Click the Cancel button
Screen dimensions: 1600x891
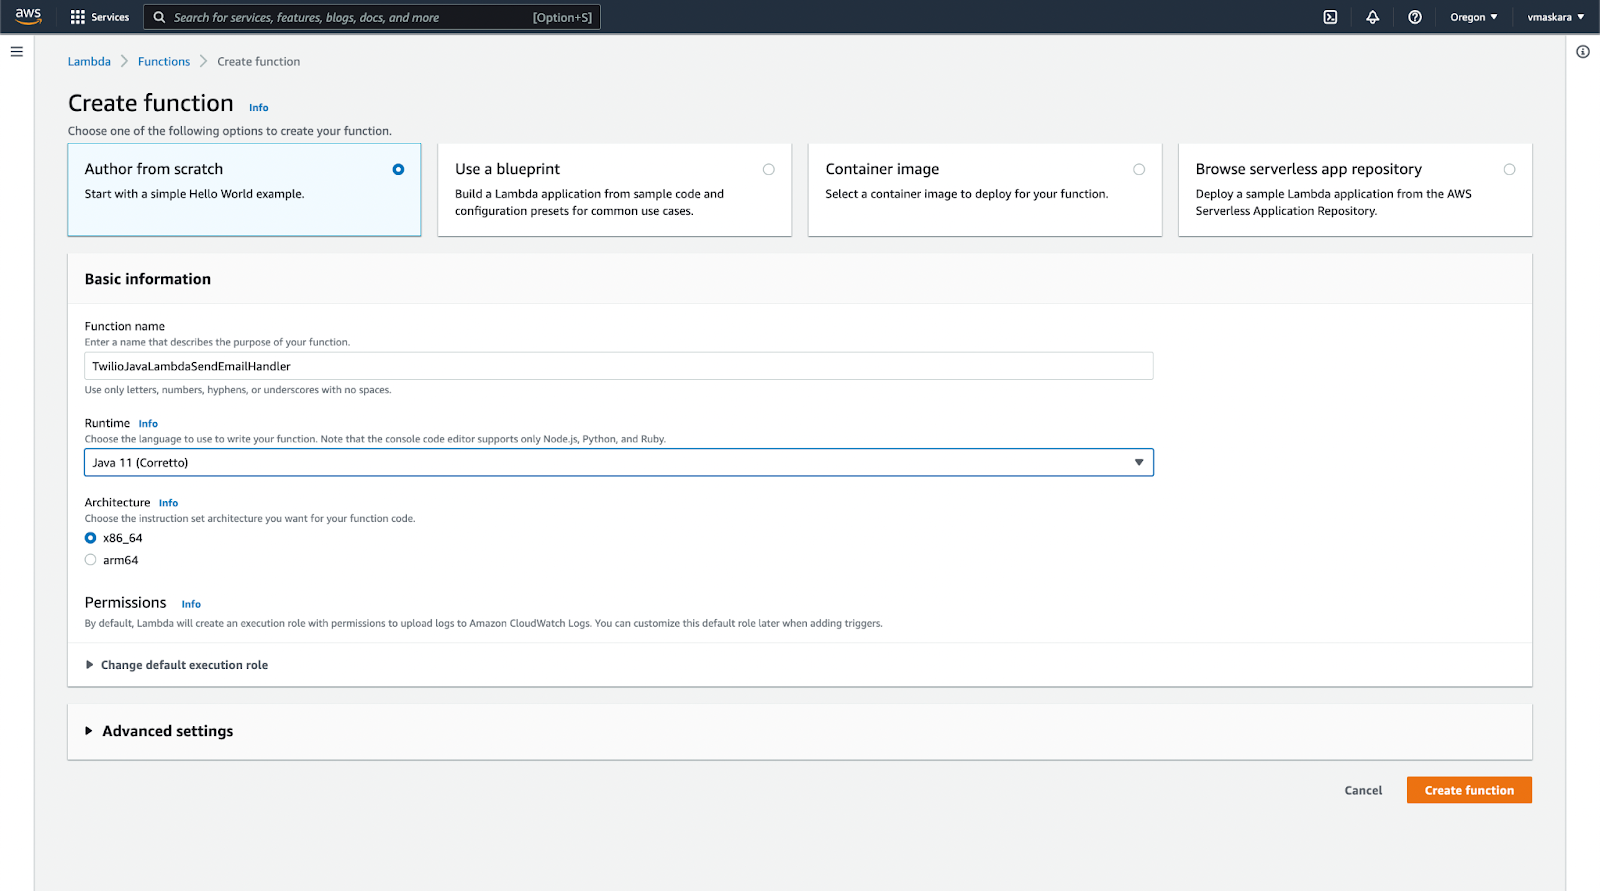click(x=1363, y=790)
